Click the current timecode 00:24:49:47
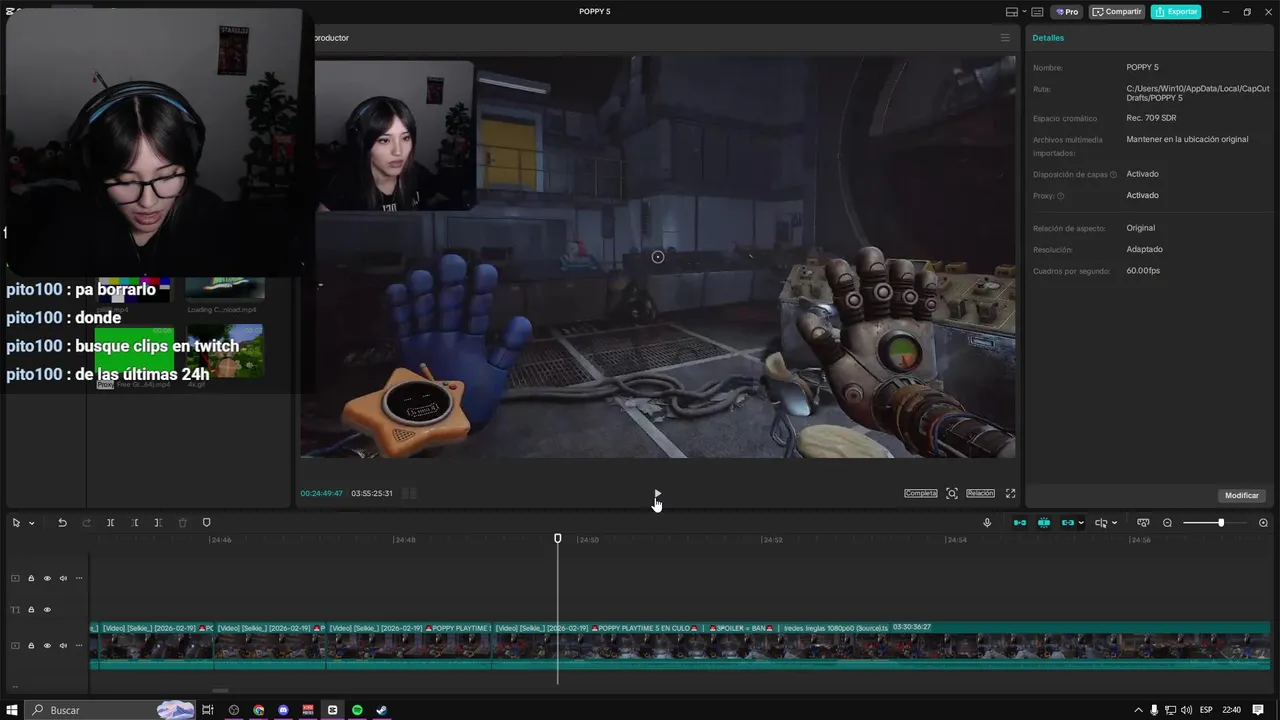The image size is (1280, 720). click(x=322, y=493)
